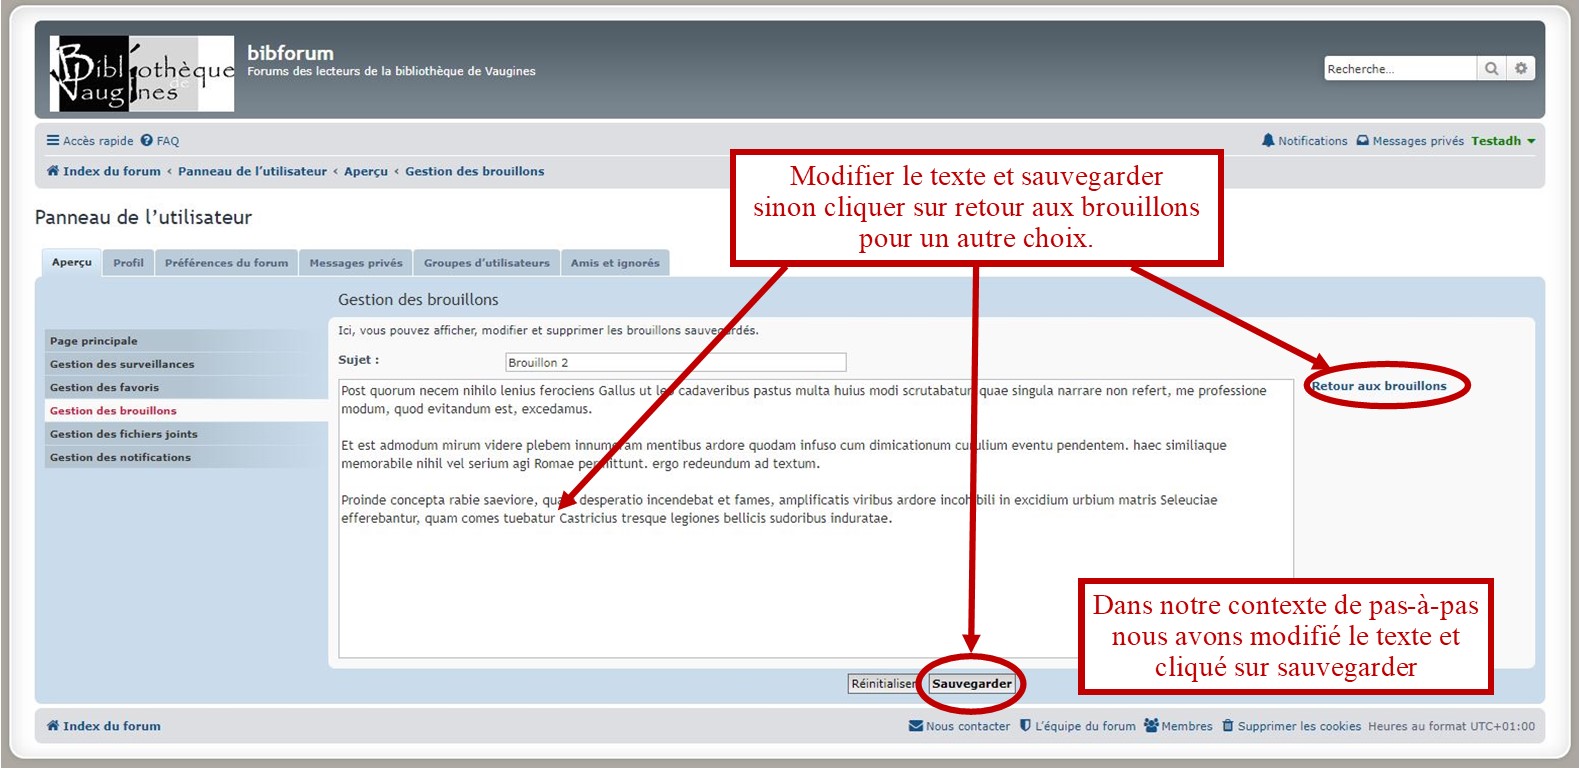The image size is (1580, 769).
Task: Click the Réinitialiser button
Action: tap(883, 684)
